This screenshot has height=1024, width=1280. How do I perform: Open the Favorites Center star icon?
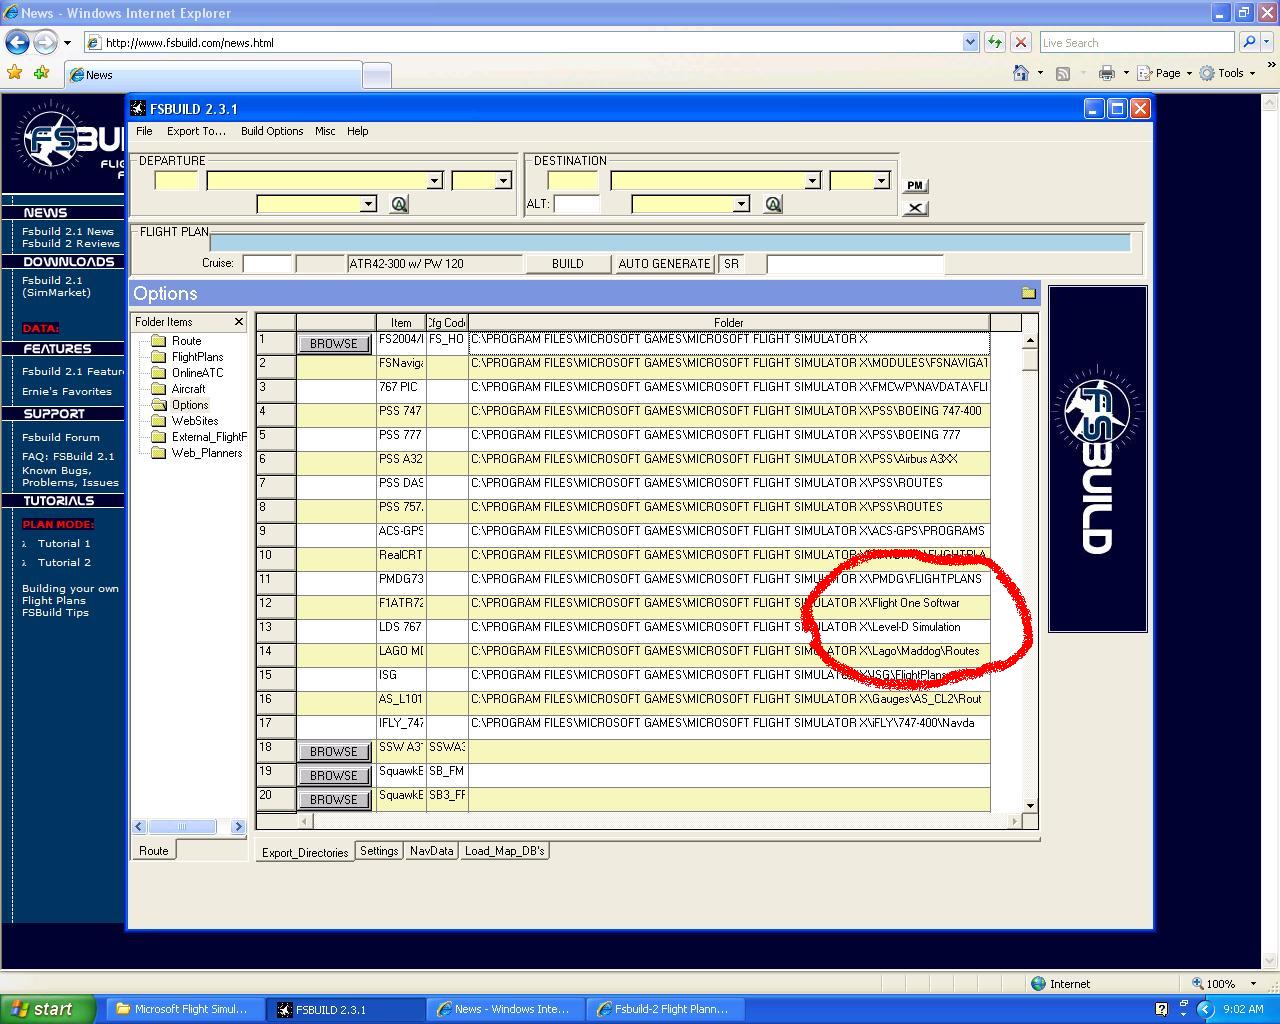pos(14,73)
